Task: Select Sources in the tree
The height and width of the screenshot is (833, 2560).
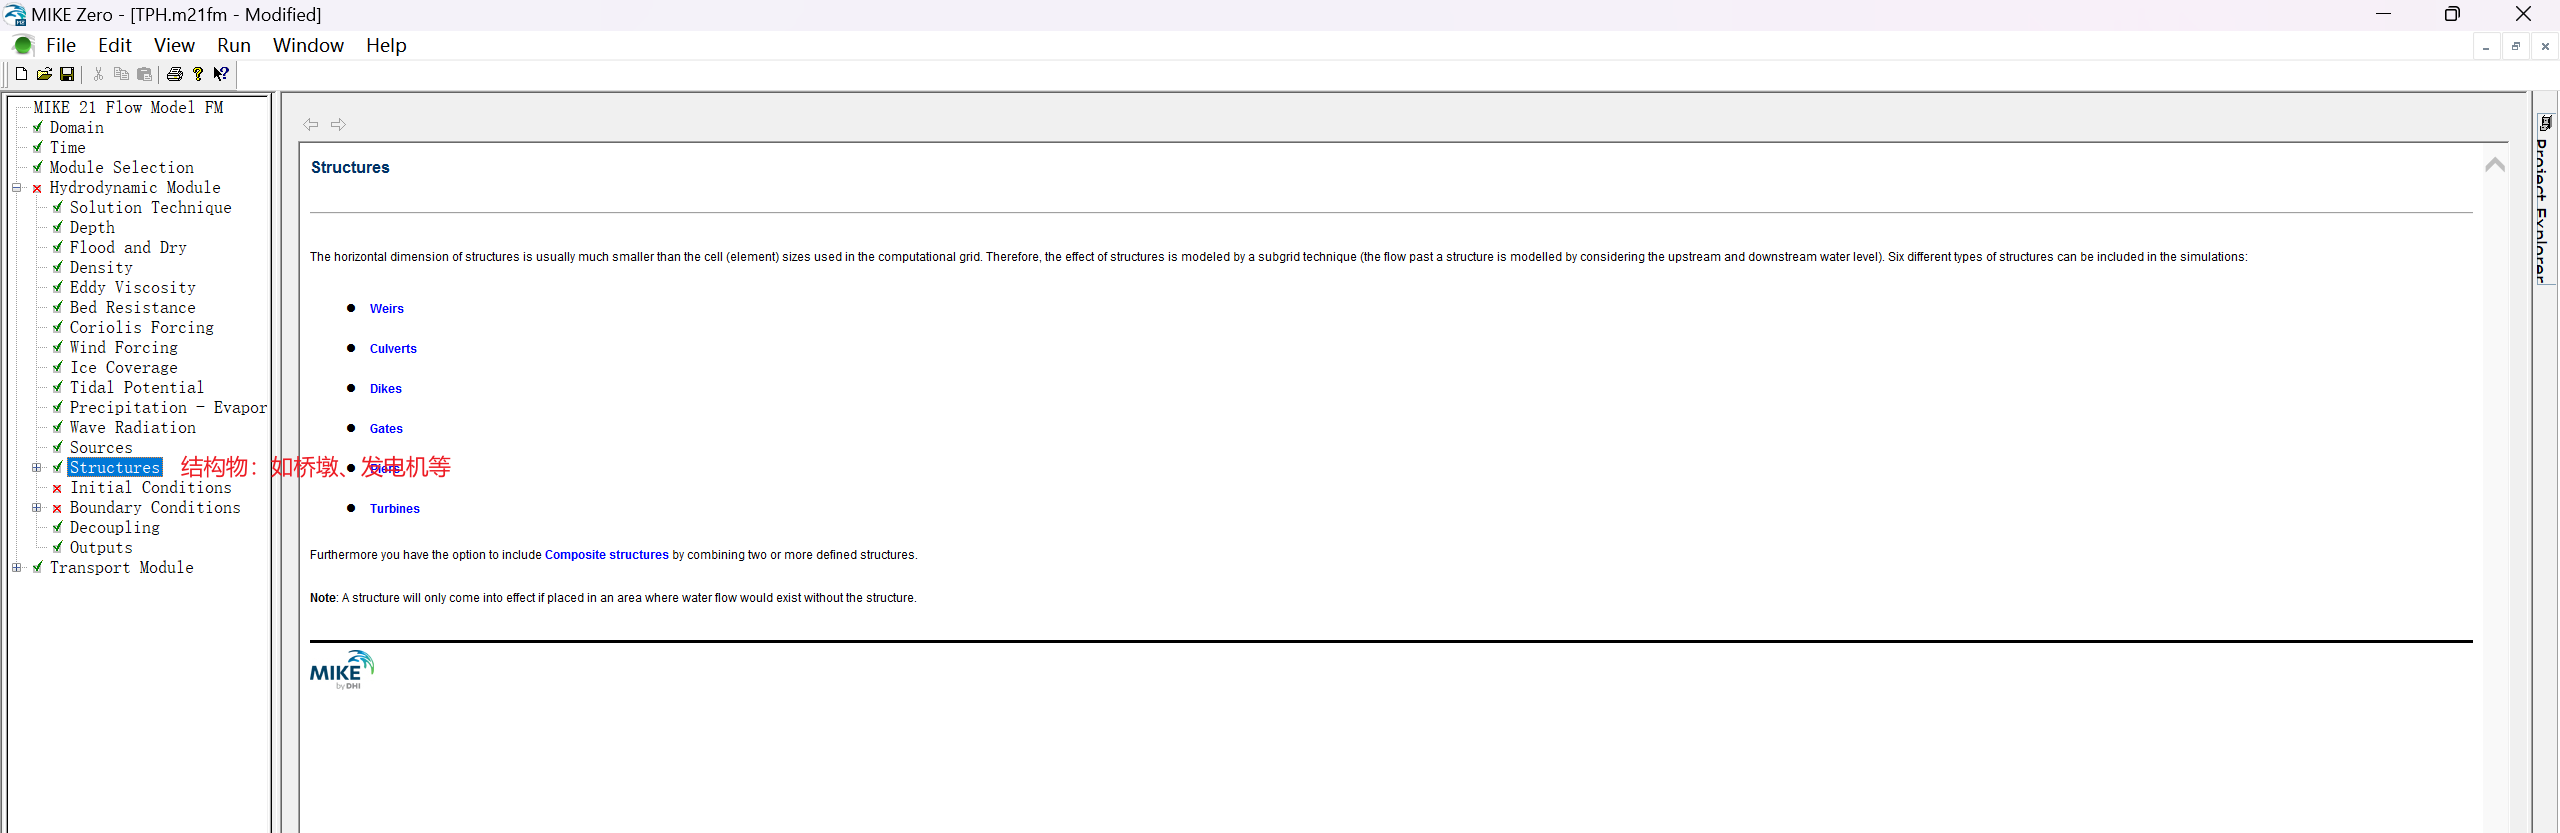Action: point(101,448)
